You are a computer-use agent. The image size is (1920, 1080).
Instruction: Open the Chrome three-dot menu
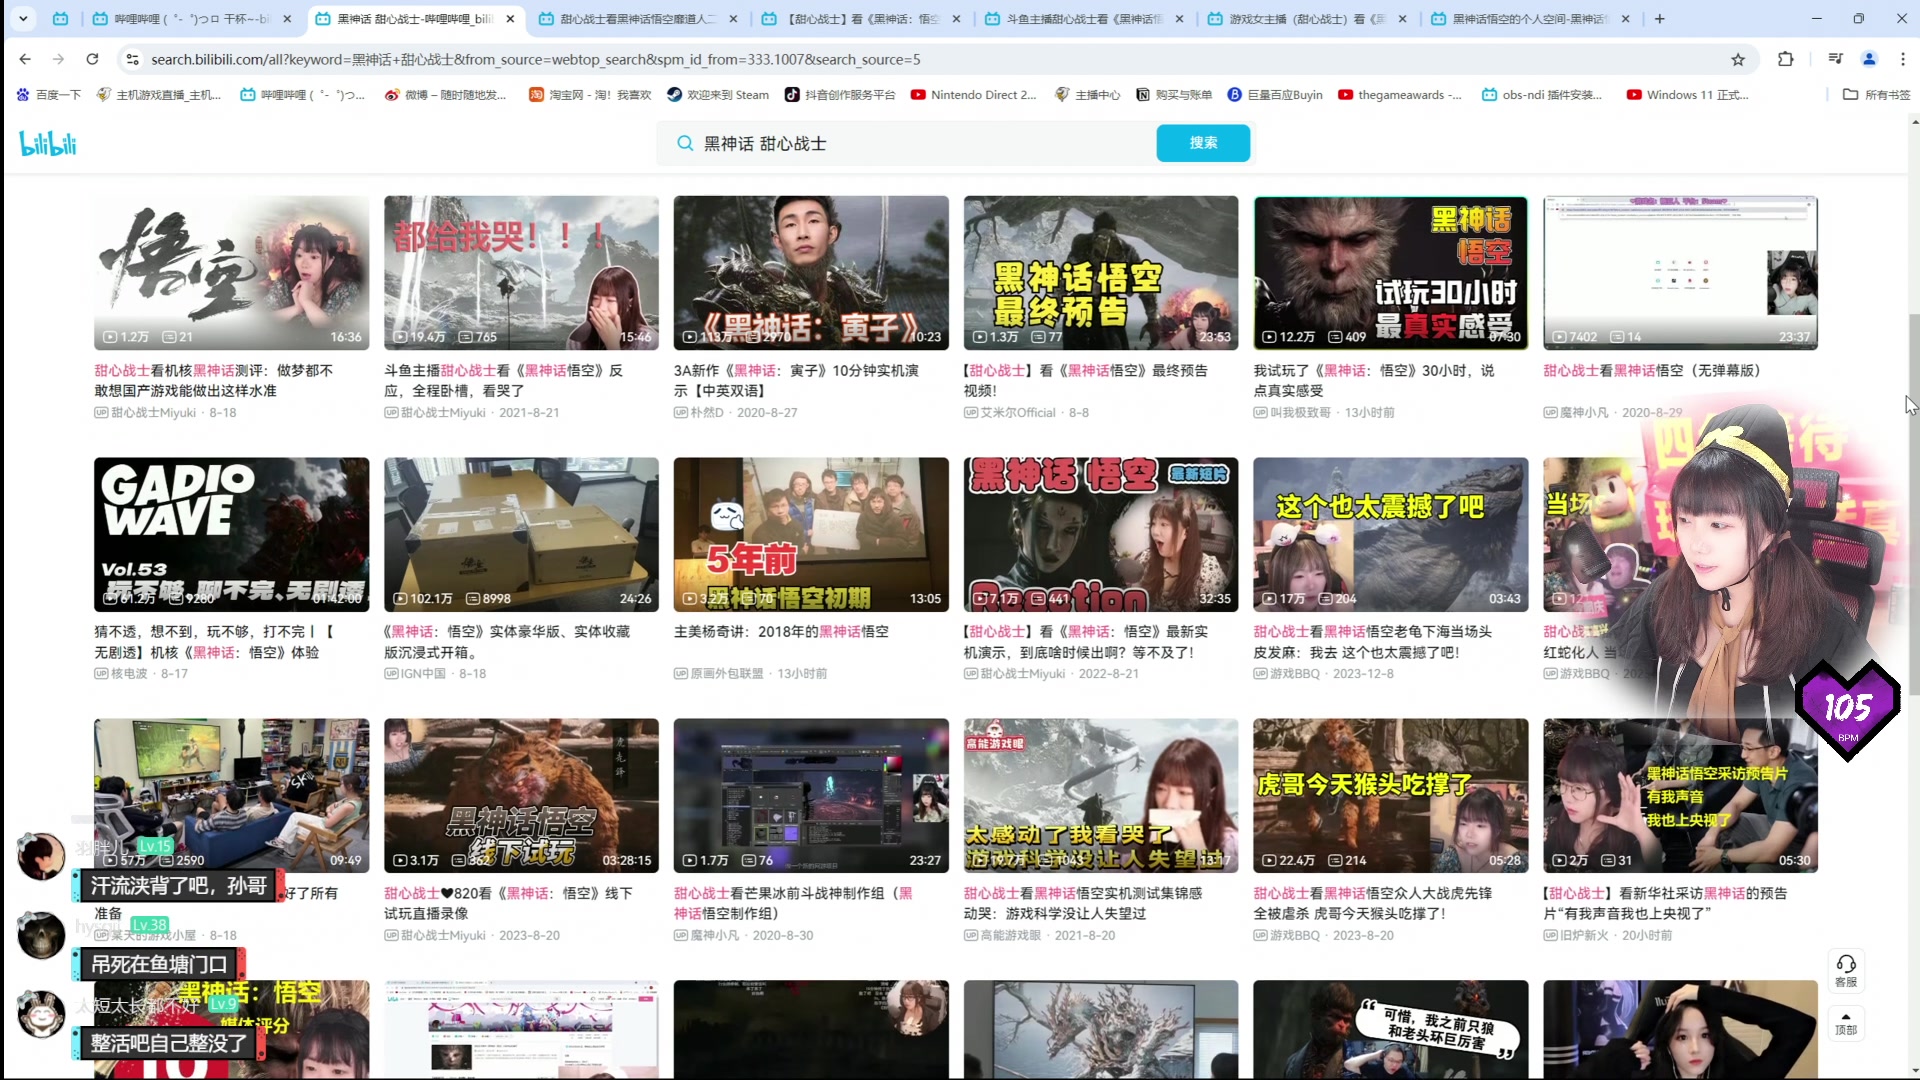[x=1902, y=59]
